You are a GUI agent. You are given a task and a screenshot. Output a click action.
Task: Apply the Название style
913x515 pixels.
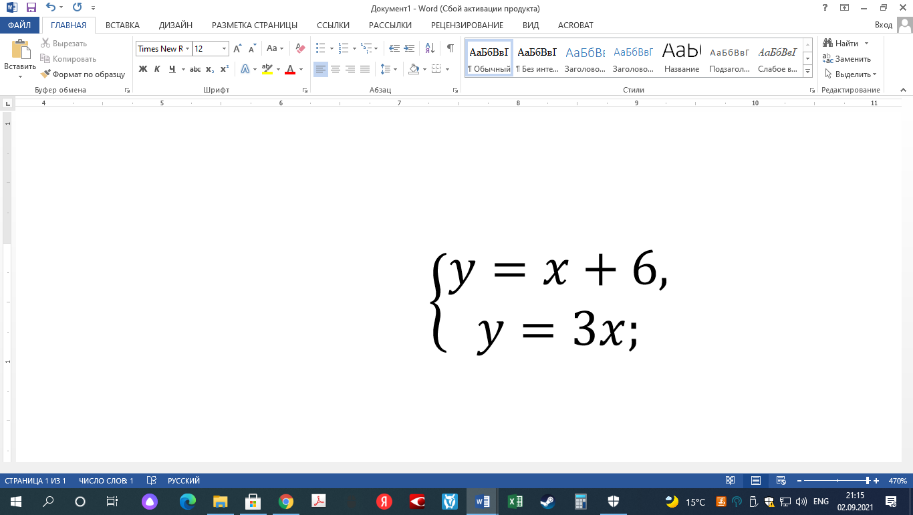(682, 57)
